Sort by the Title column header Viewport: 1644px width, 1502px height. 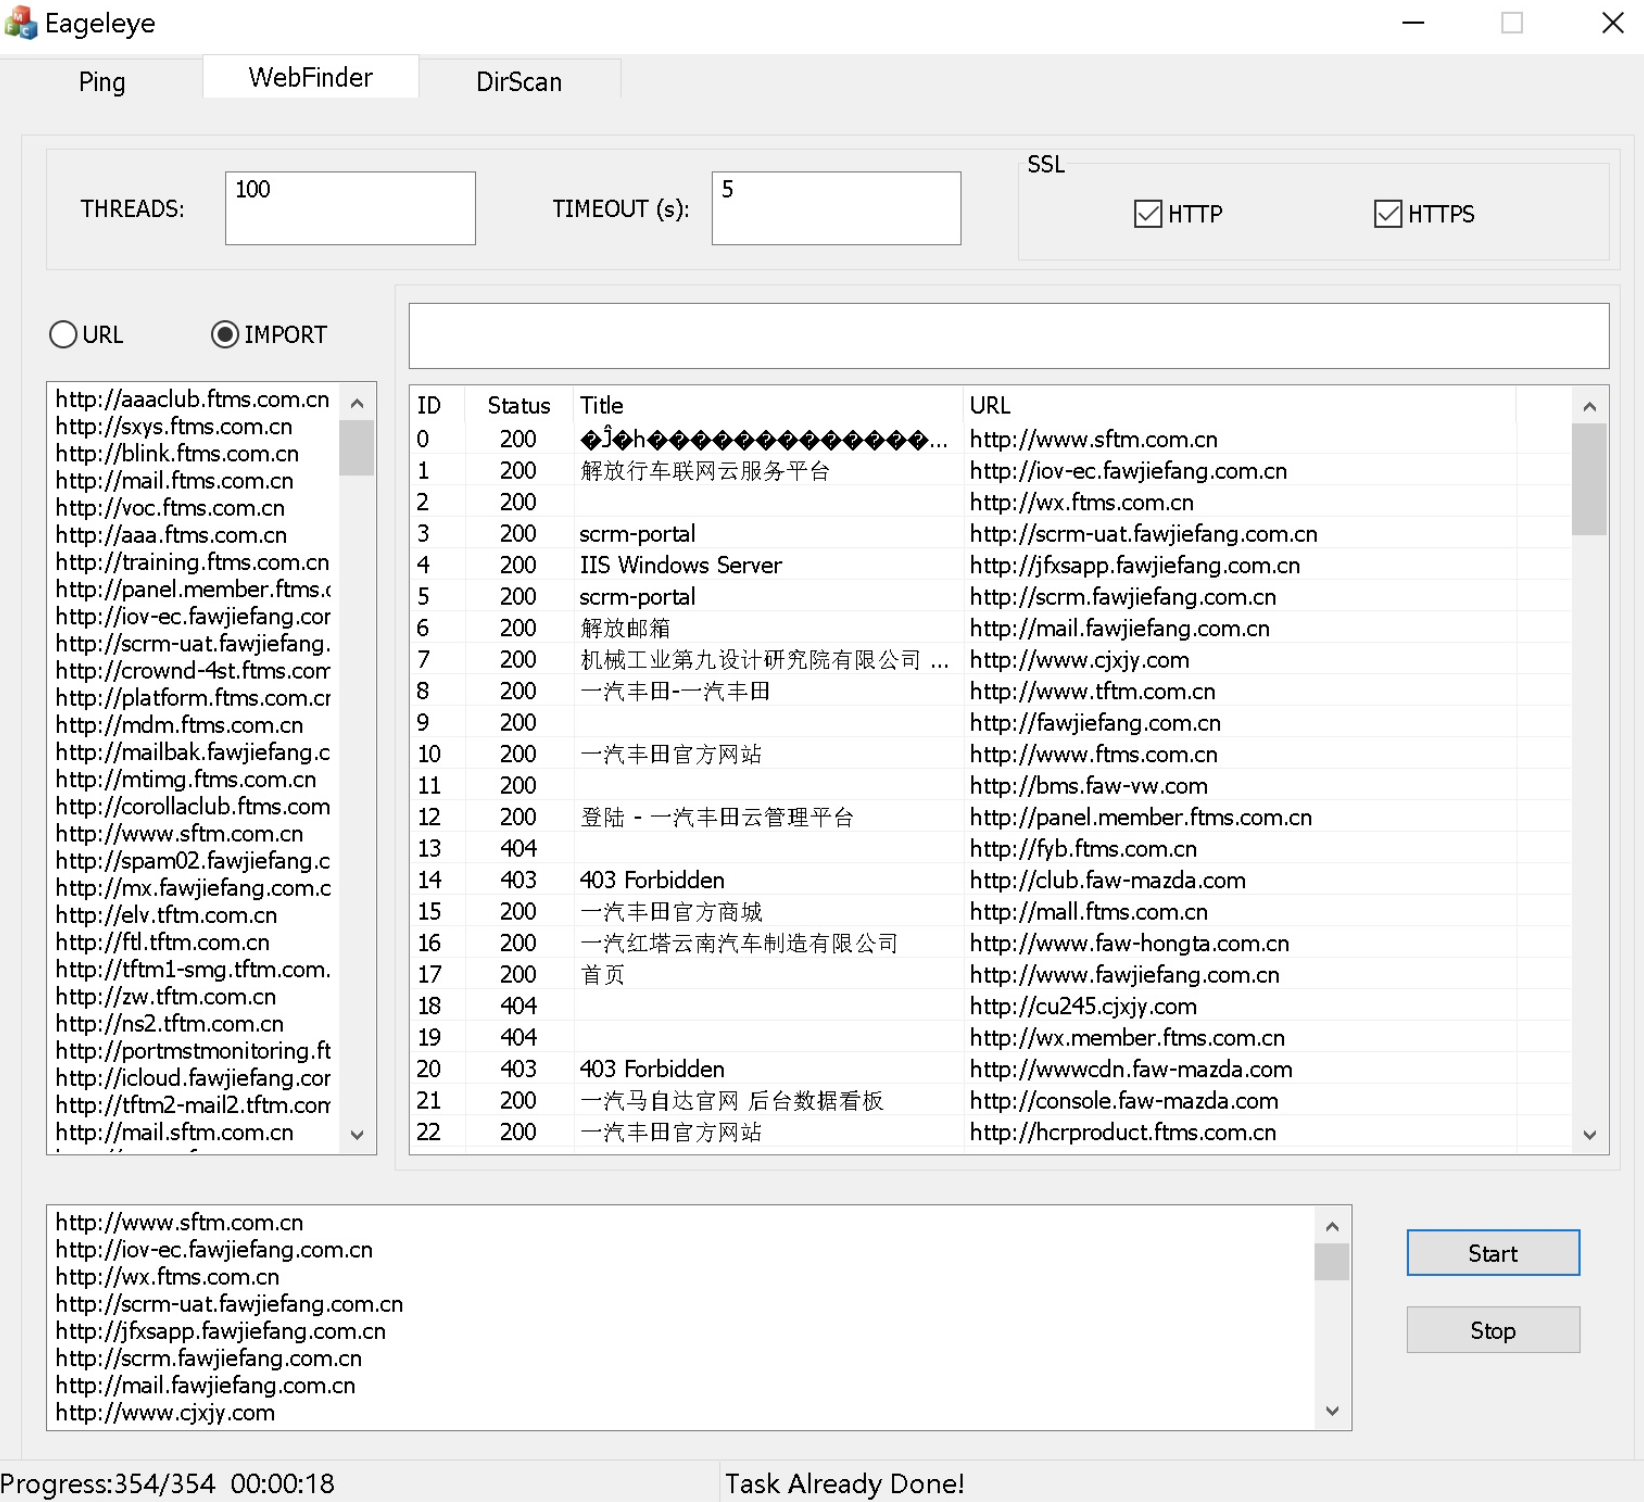point(768,405)
